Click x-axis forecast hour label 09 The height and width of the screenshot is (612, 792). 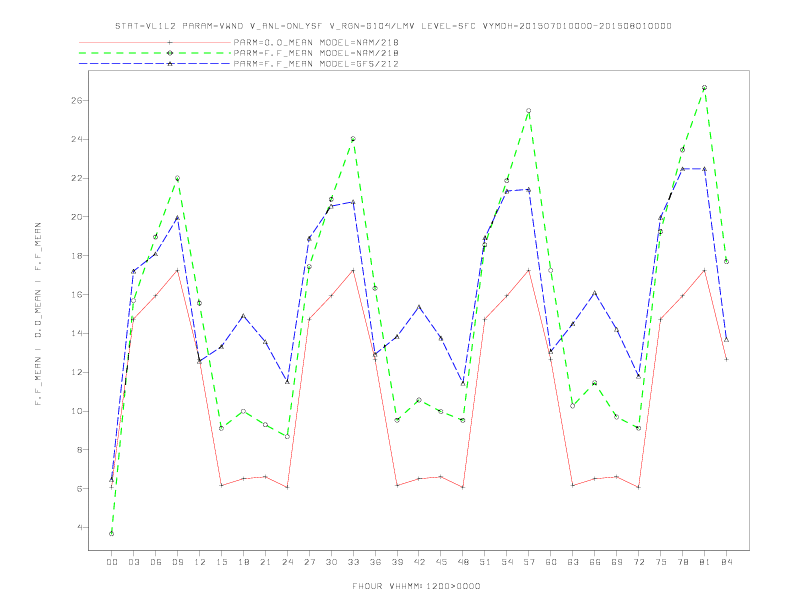point(177,562)
